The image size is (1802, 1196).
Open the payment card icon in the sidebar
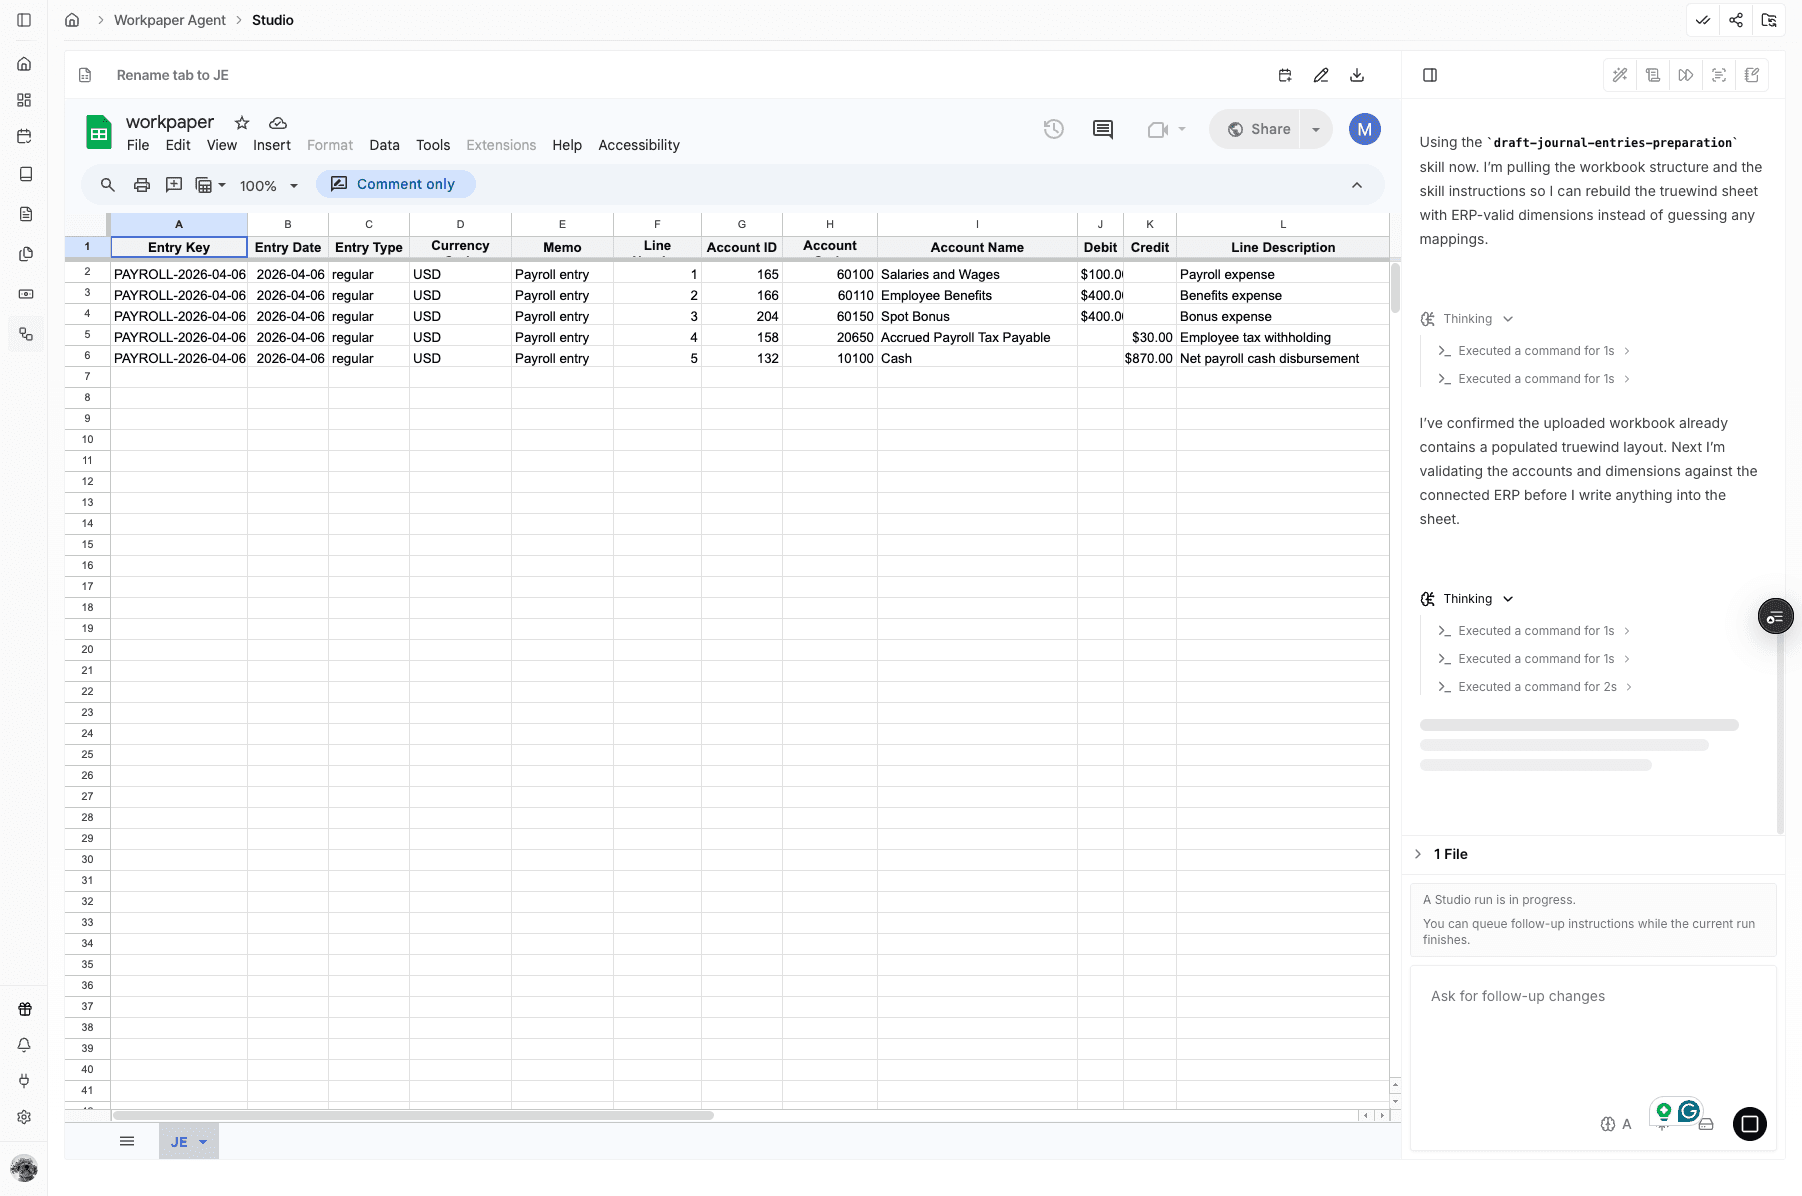[25, 294]
